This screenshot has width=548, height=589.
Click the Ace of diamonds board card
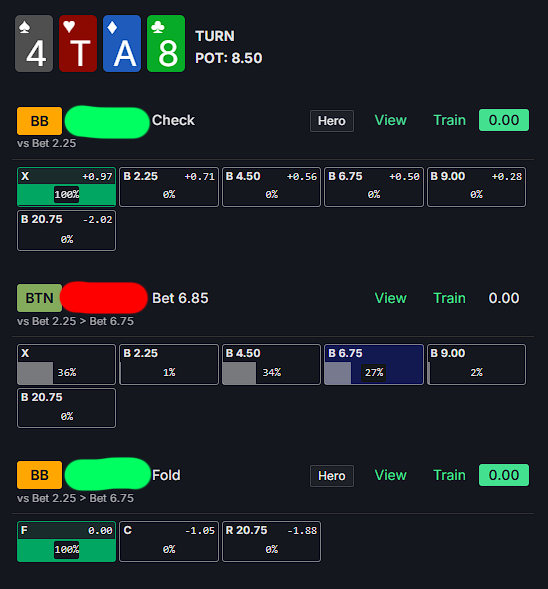click(x=122, y=44)
